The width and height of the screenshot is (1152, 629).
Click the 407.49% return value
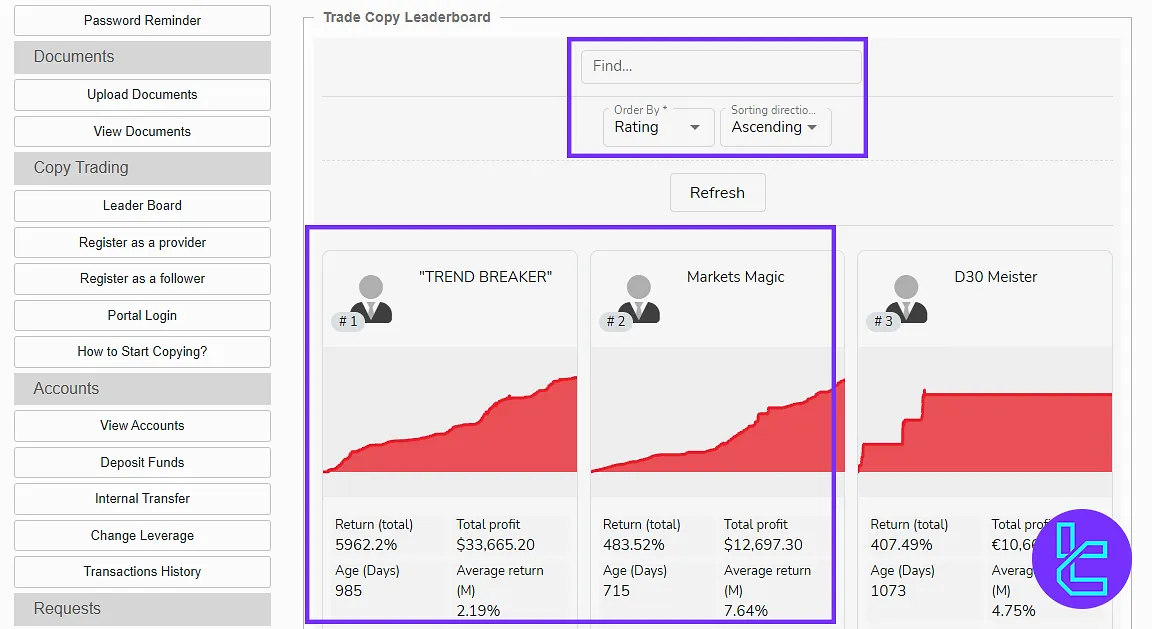coord(901,544)
